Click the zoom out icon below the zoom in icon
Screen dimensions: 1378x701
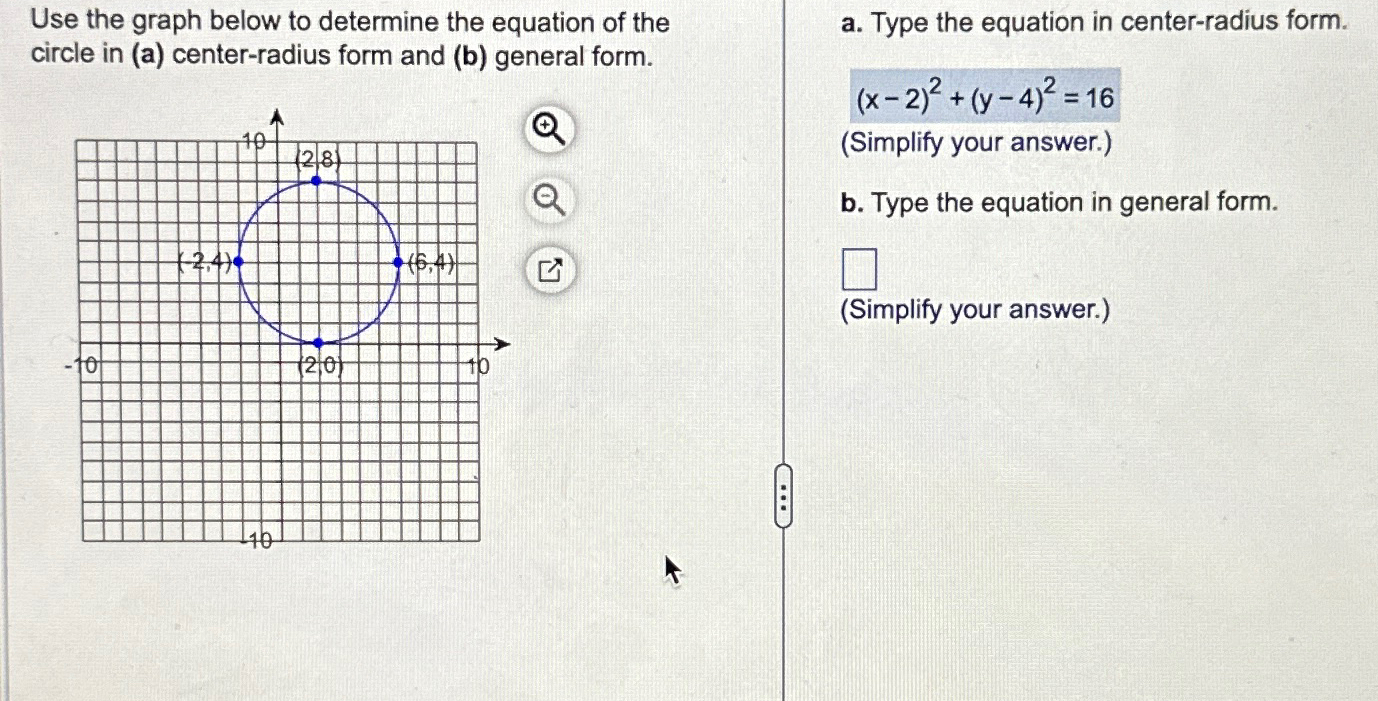(548, 200)
